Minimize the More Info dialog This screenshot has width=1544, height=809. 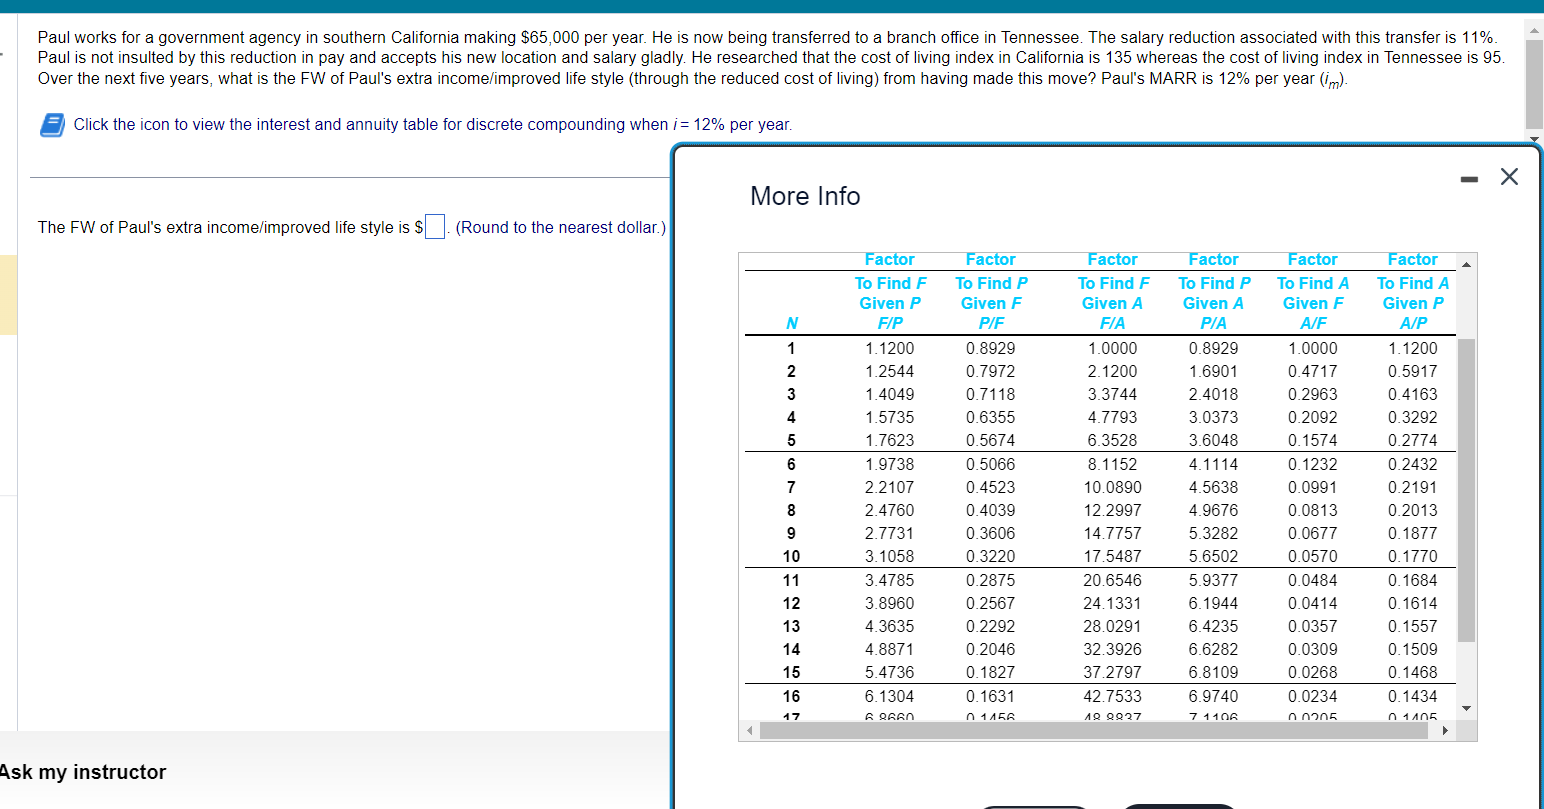[x=1468, y=180]
